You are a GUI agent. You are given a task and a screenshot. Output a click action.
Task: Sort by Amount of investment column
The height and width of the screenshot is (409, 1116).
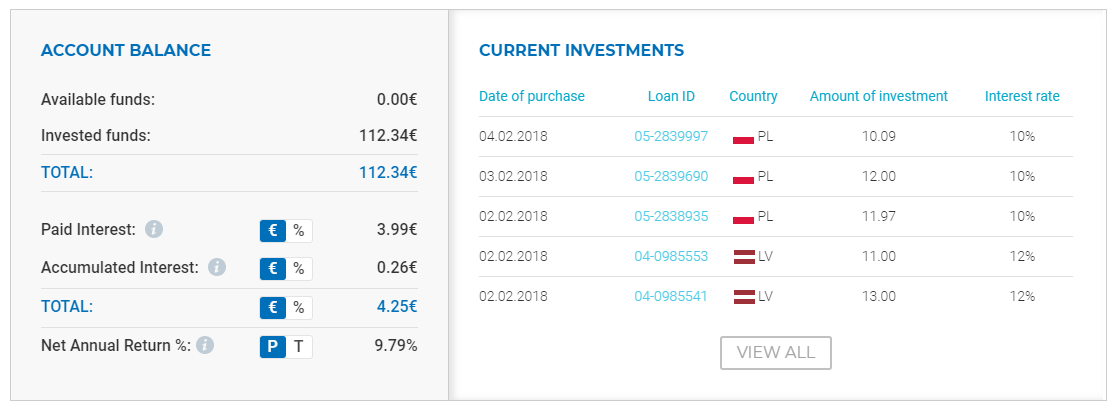(x=879, y=96)
